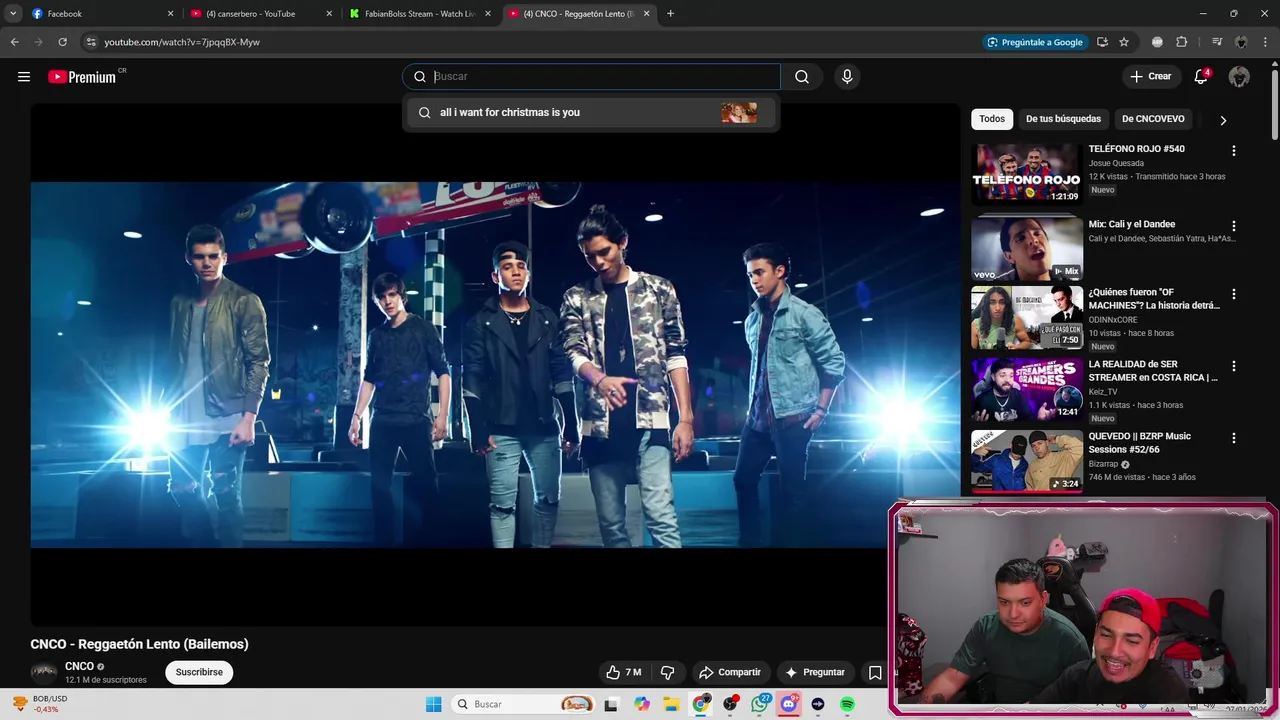Open options for TELÉFONO ROJO #540
This screenshot has width=1280, height=720.
click(x=1233, y=151)
